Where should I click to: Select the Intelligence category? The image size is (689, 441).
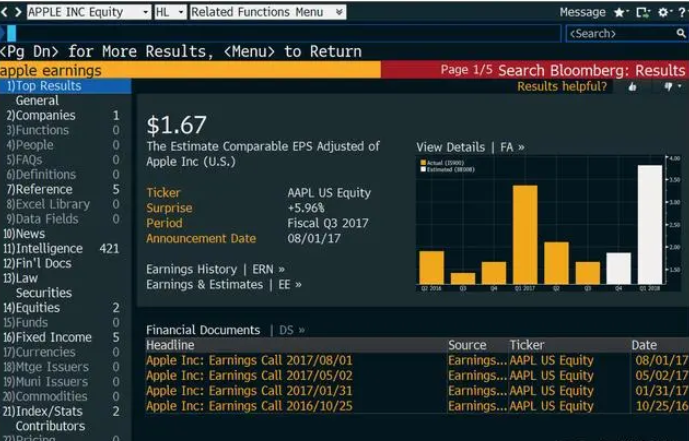(65, 249)
